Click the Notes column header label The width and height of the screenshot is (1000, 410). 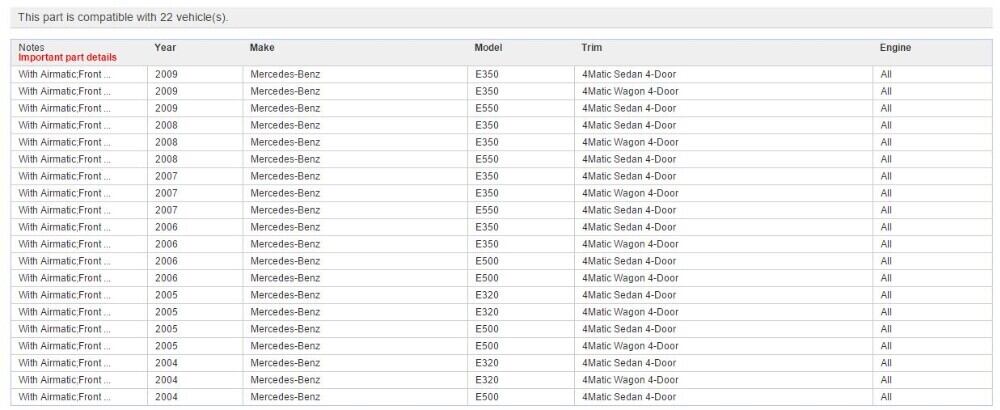point(31,47)
